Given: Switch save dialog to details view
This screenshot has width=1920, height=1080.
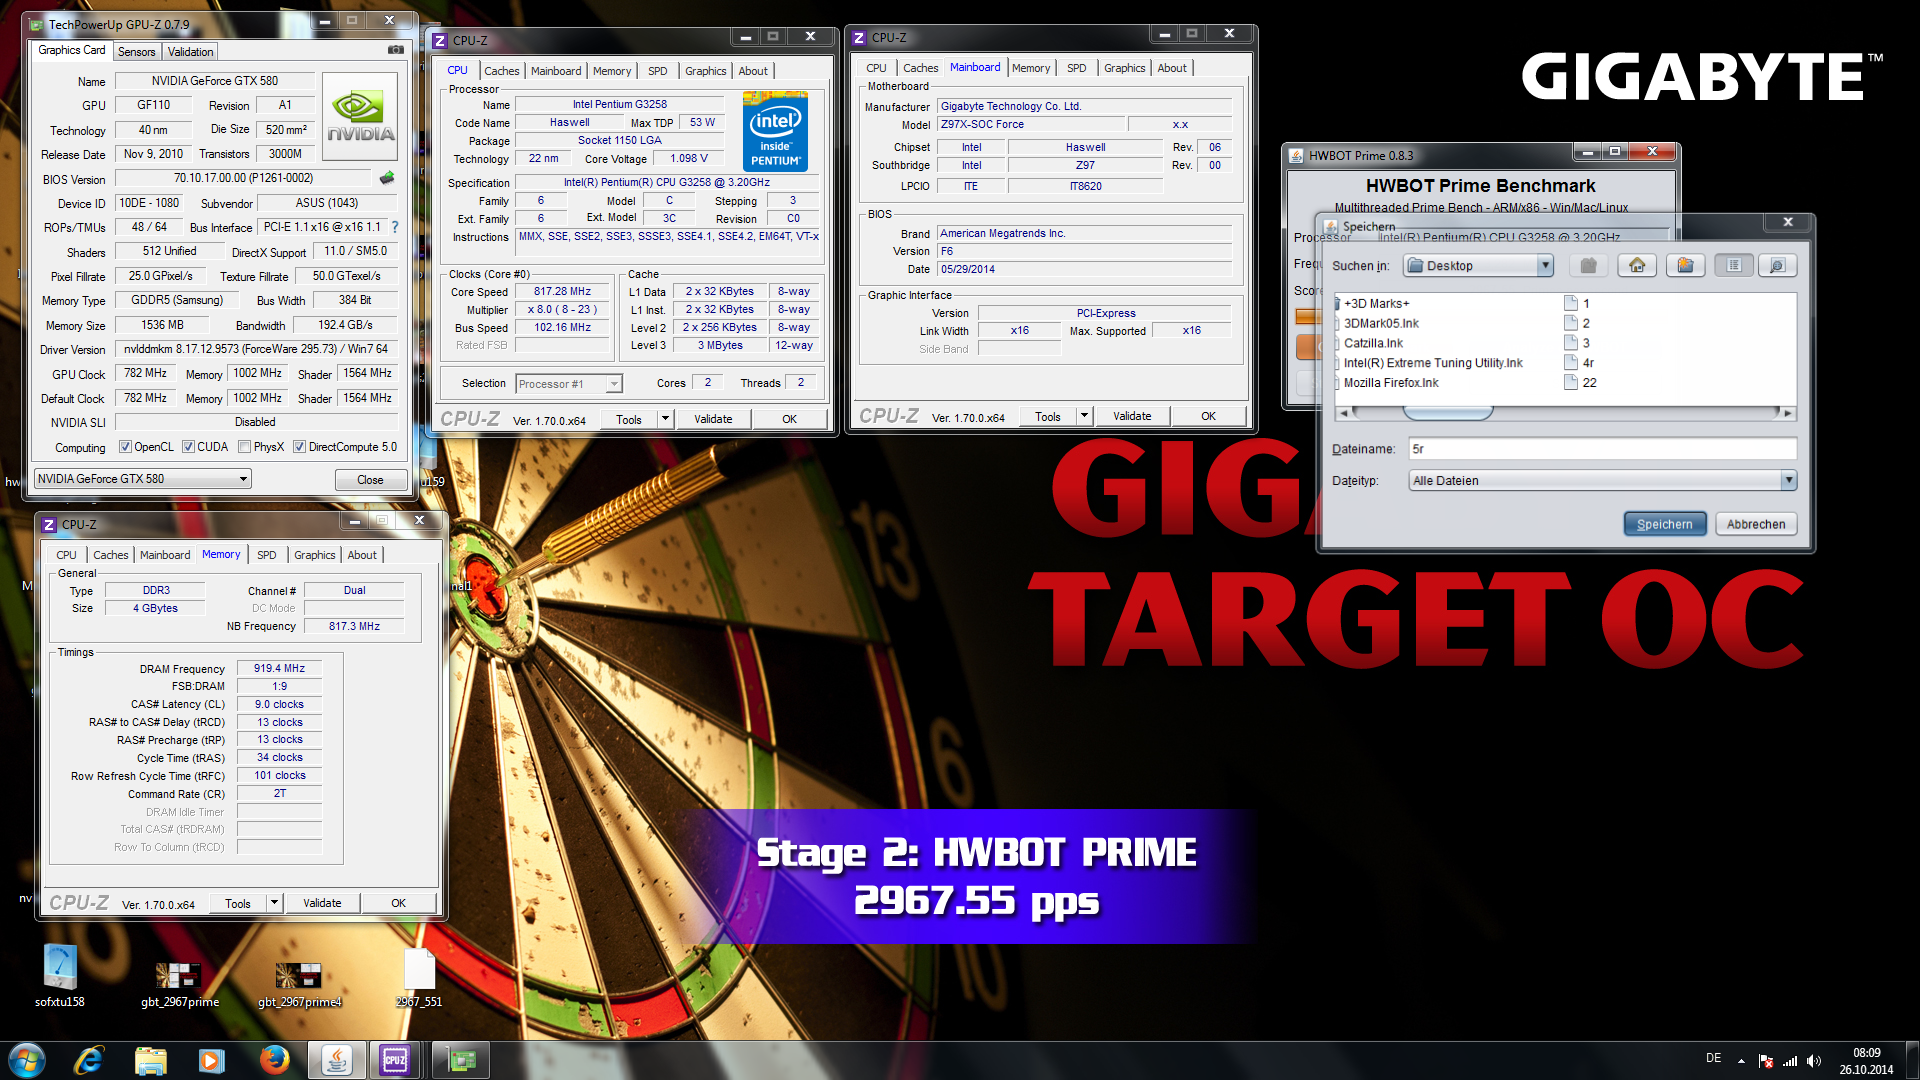Looking at the screenshot, I should click(1777, 265).
